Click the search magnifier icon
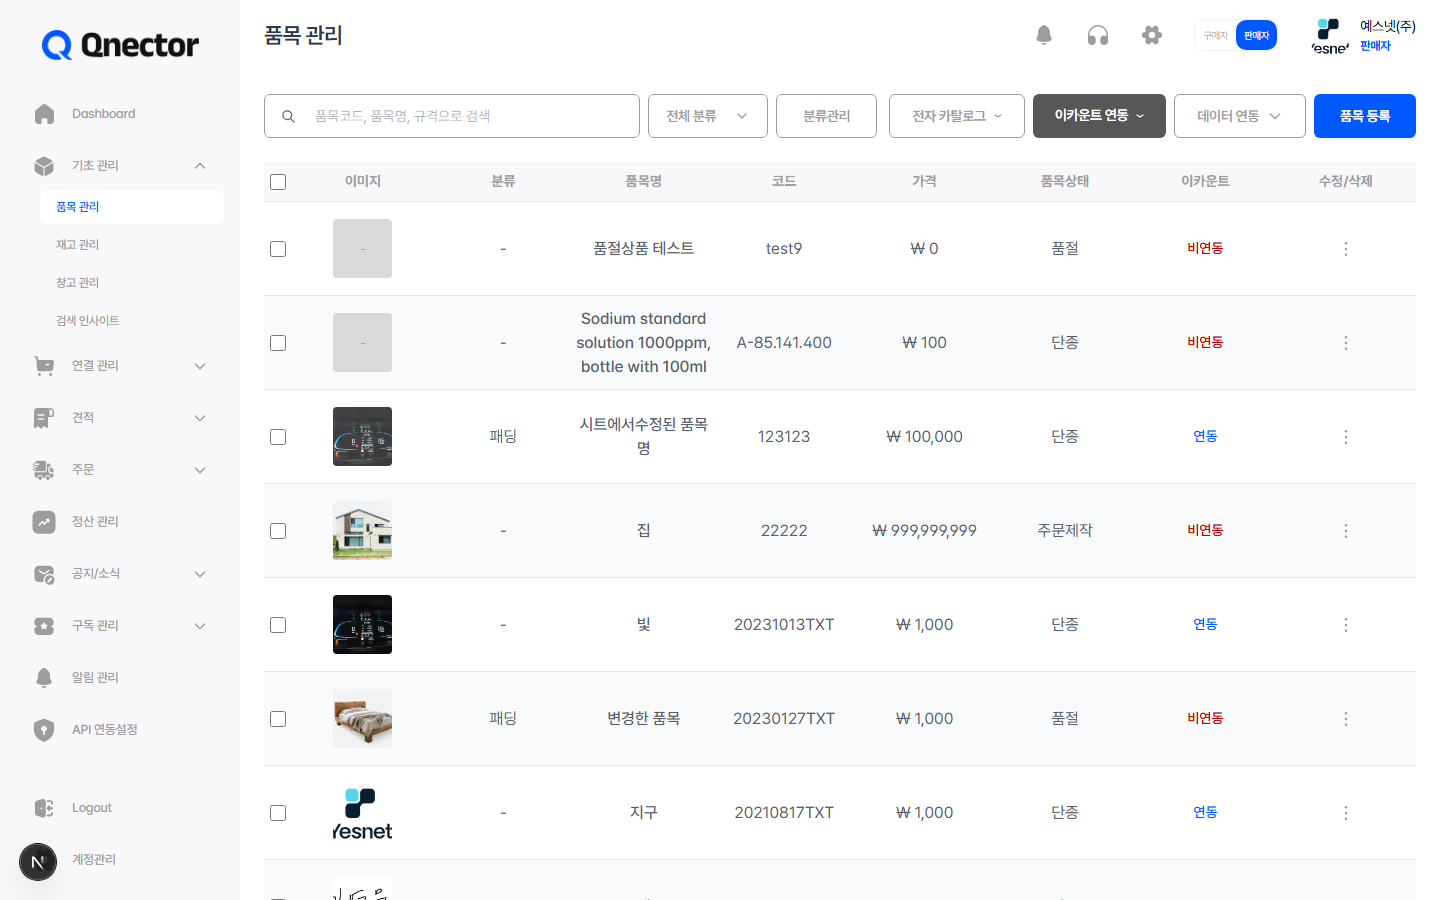Viewport: 1440px width, 900px height. click(288, 116)
